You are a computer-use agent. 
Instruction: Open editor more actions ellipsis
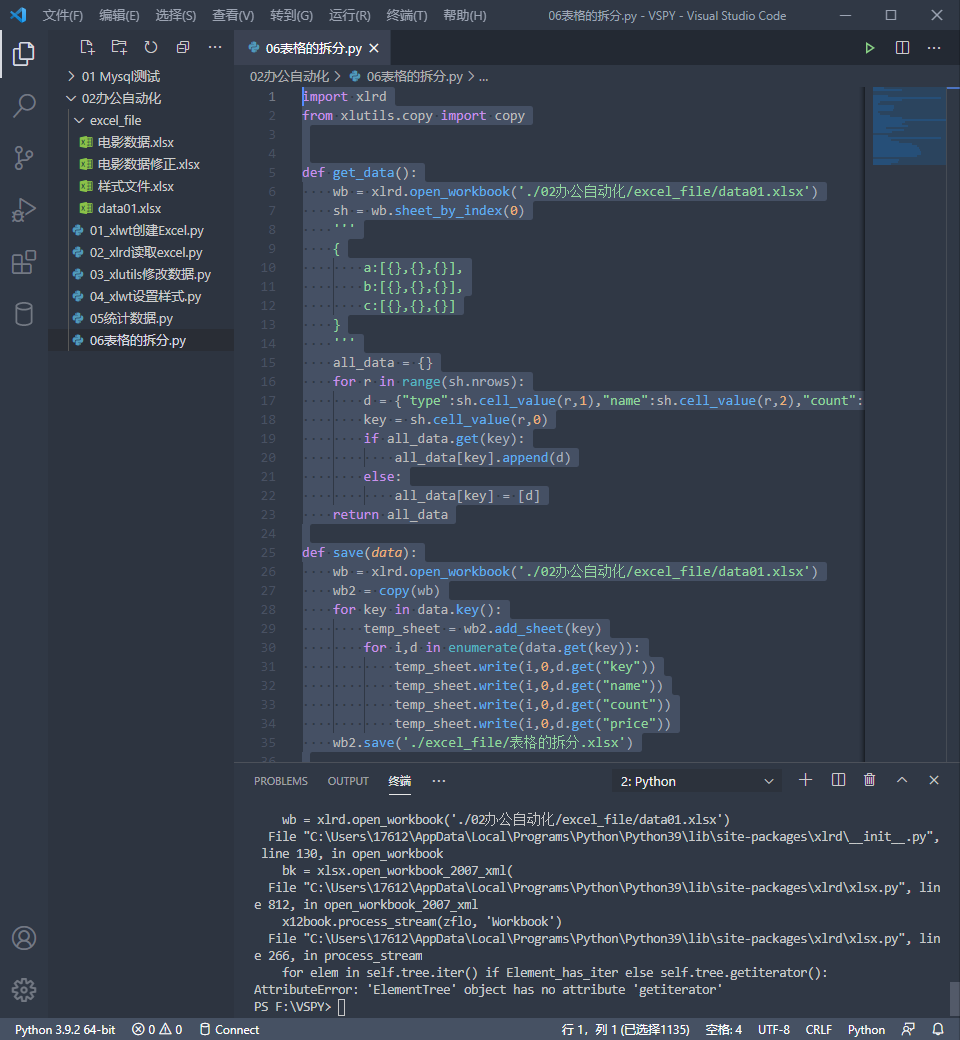tap(934, 48)
